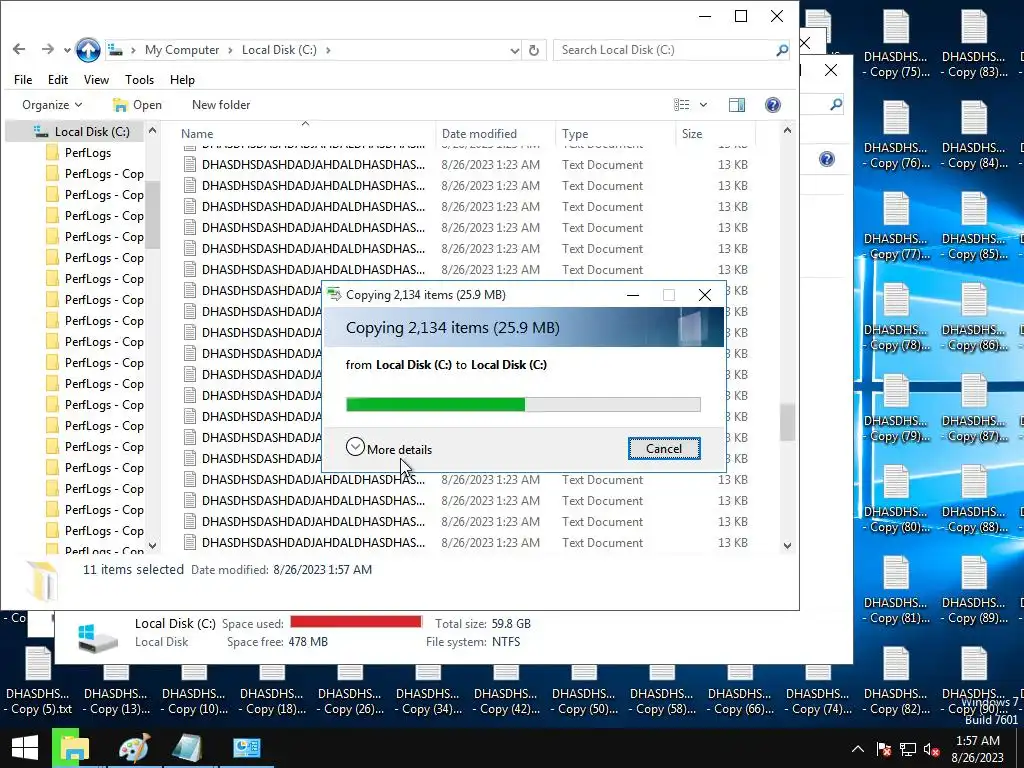Click the network tray icon
The height and width of the screenshot is (768, 1024).
(908, 749)
